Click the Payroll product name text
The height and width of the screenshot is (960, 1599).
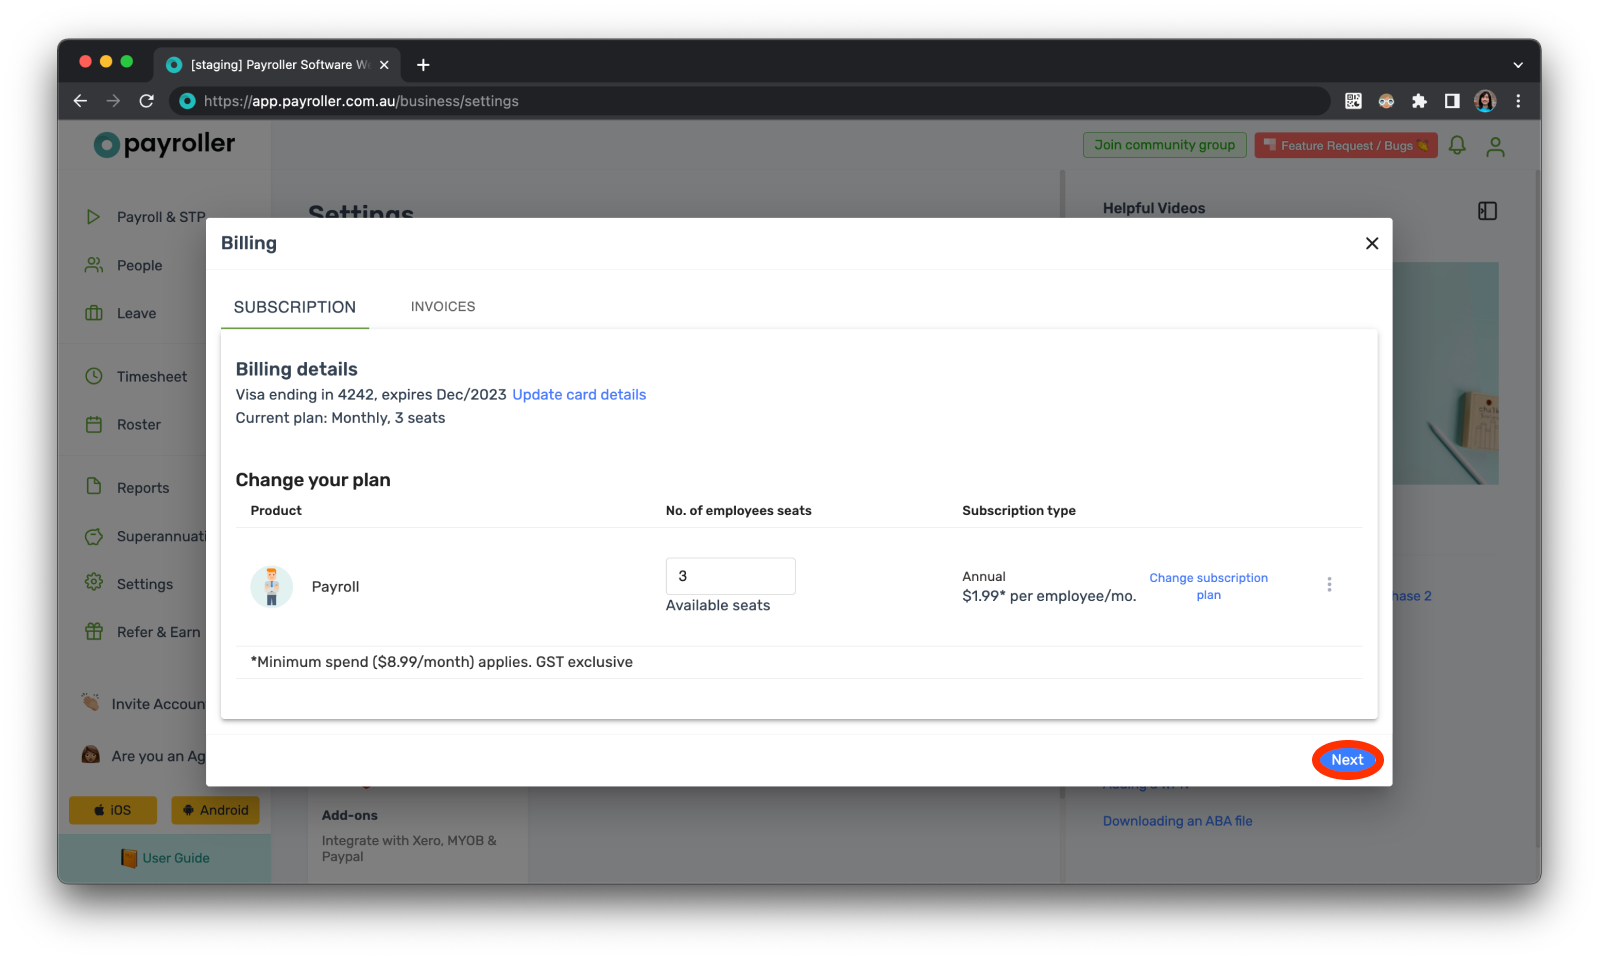click(335, 587)
